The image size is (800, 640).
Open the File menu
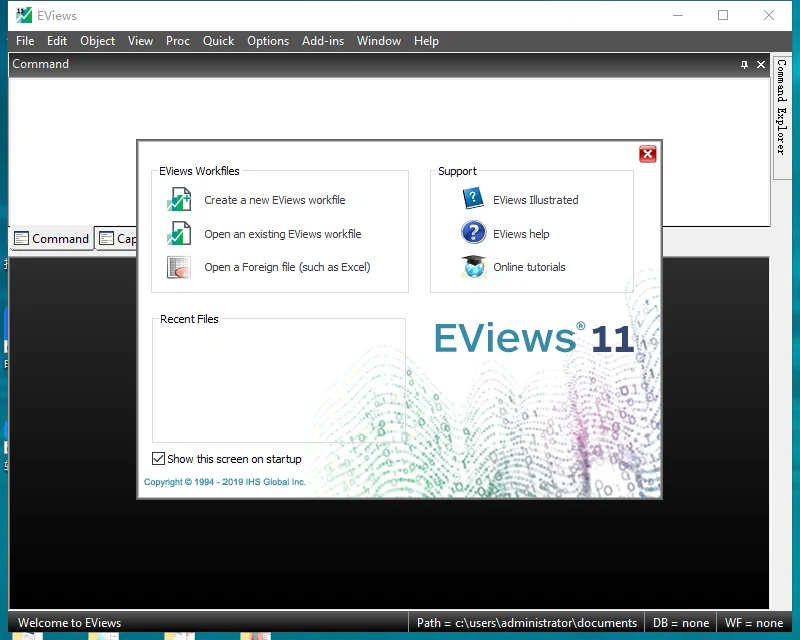[25, 41]
